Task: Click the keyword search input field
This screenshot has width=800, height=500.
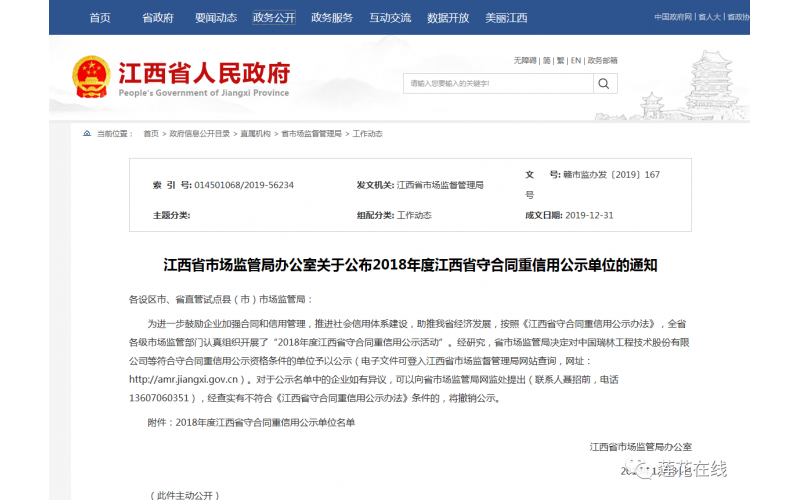Action: click(x=498, y=84)
